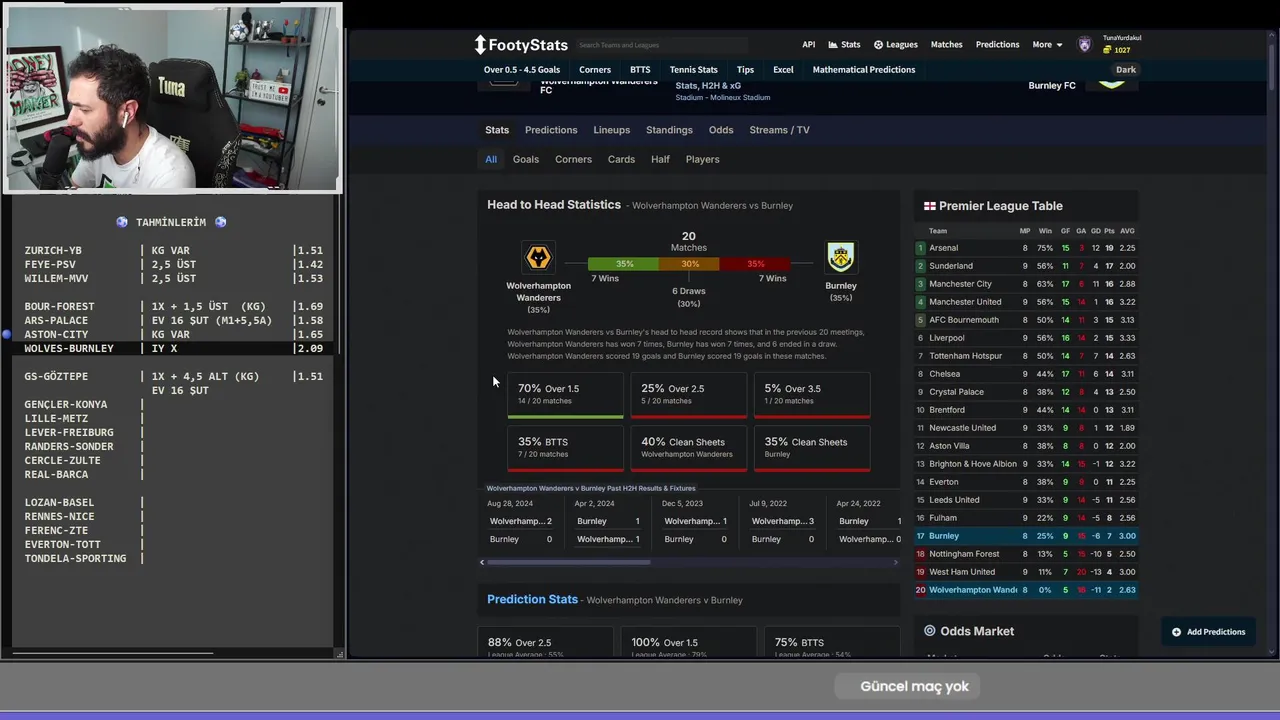Image resolution: width=1280 pixels, height=720 pixels.
Task: Open the Tips menu link
Action: (745, 70)
